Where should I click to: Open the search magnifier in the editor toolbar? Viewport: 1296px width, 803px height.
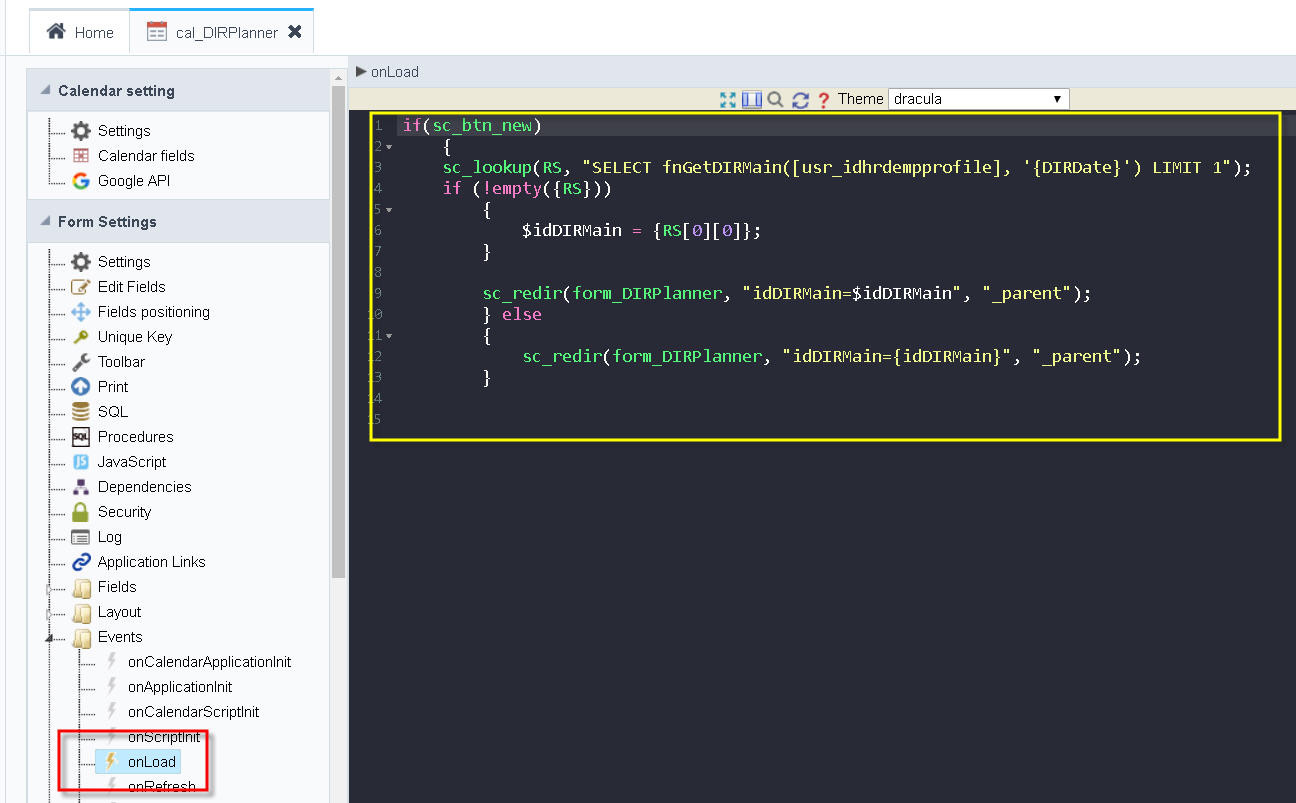pyautogui.click(x=775, y=99)
